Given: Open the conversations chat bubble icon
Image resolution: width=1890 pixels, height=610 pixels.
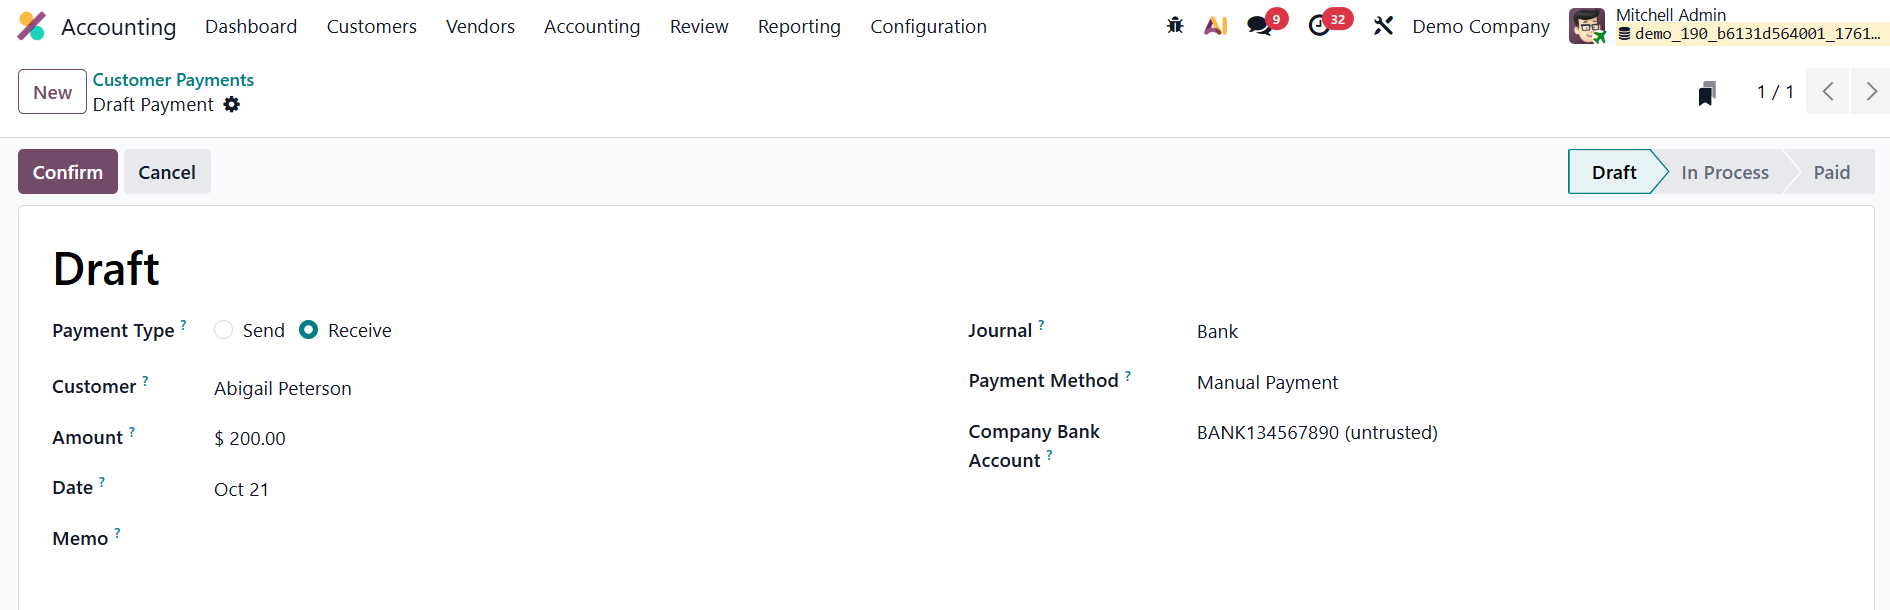Looking at the screenshot, I should (1259, 26).
